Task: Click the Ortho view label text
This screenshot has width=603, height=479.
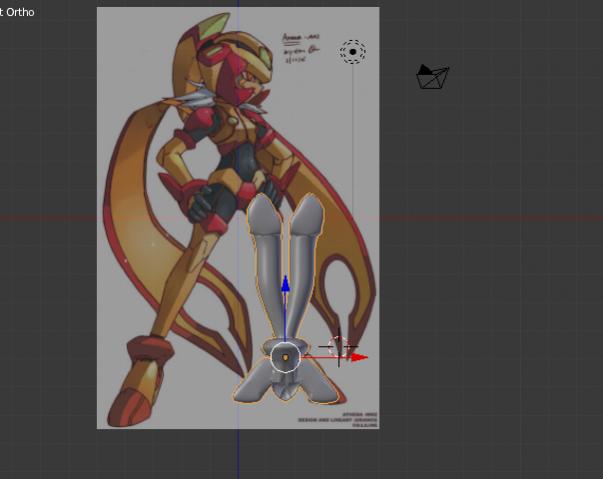Action: tap(17, 12)
